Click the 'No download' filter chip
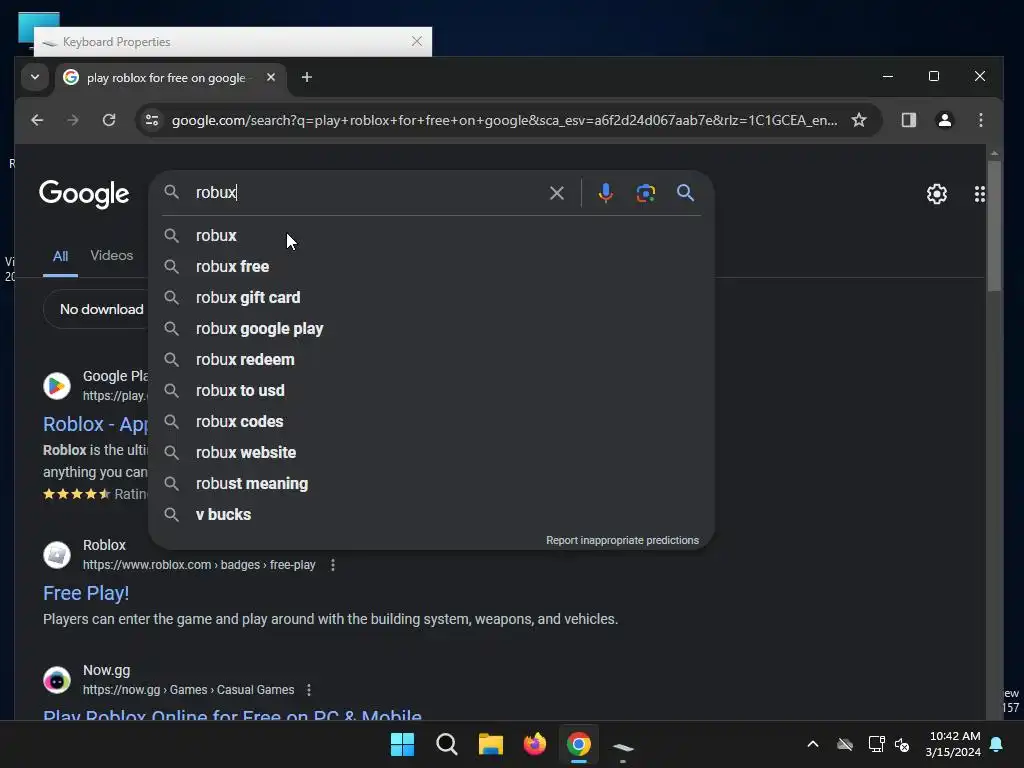The height and width of the screenshot is (768, 1024). coord(98,310)
